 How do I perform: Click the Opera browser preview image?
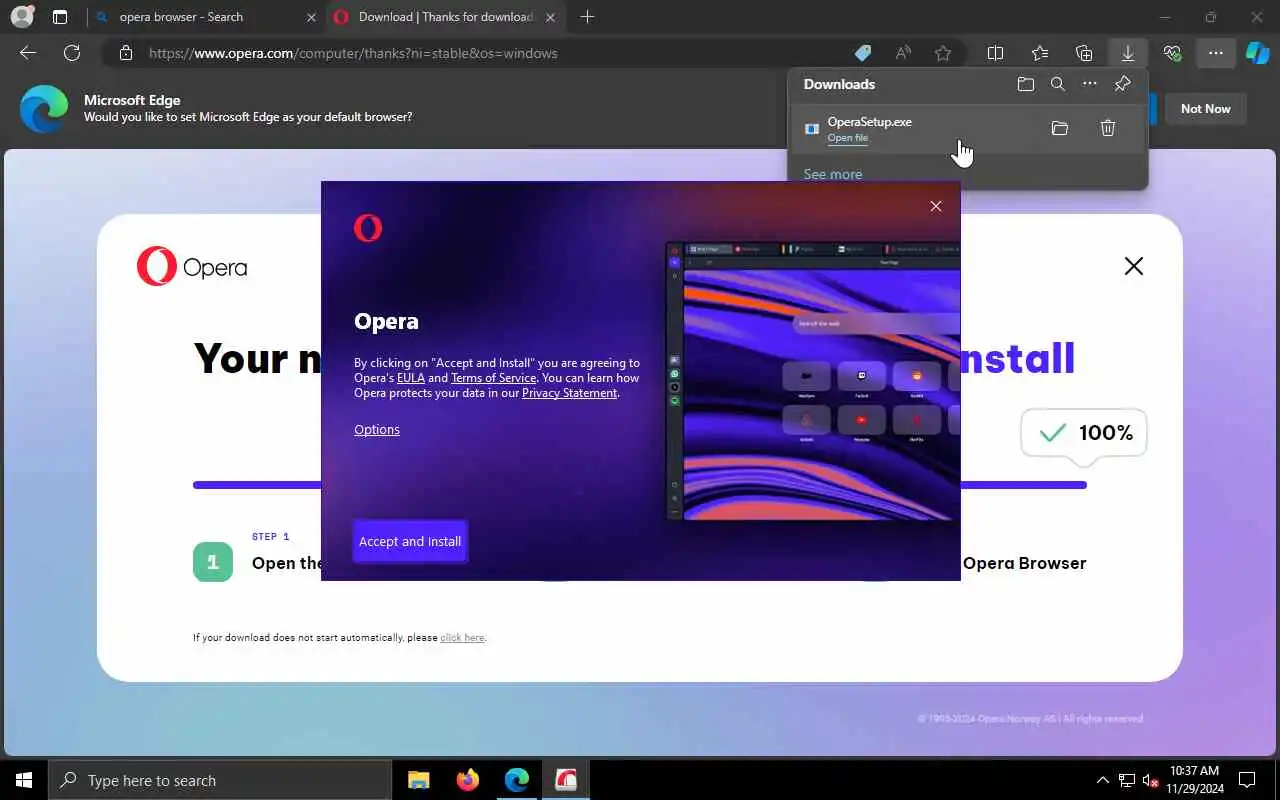[x=813, y=381]
